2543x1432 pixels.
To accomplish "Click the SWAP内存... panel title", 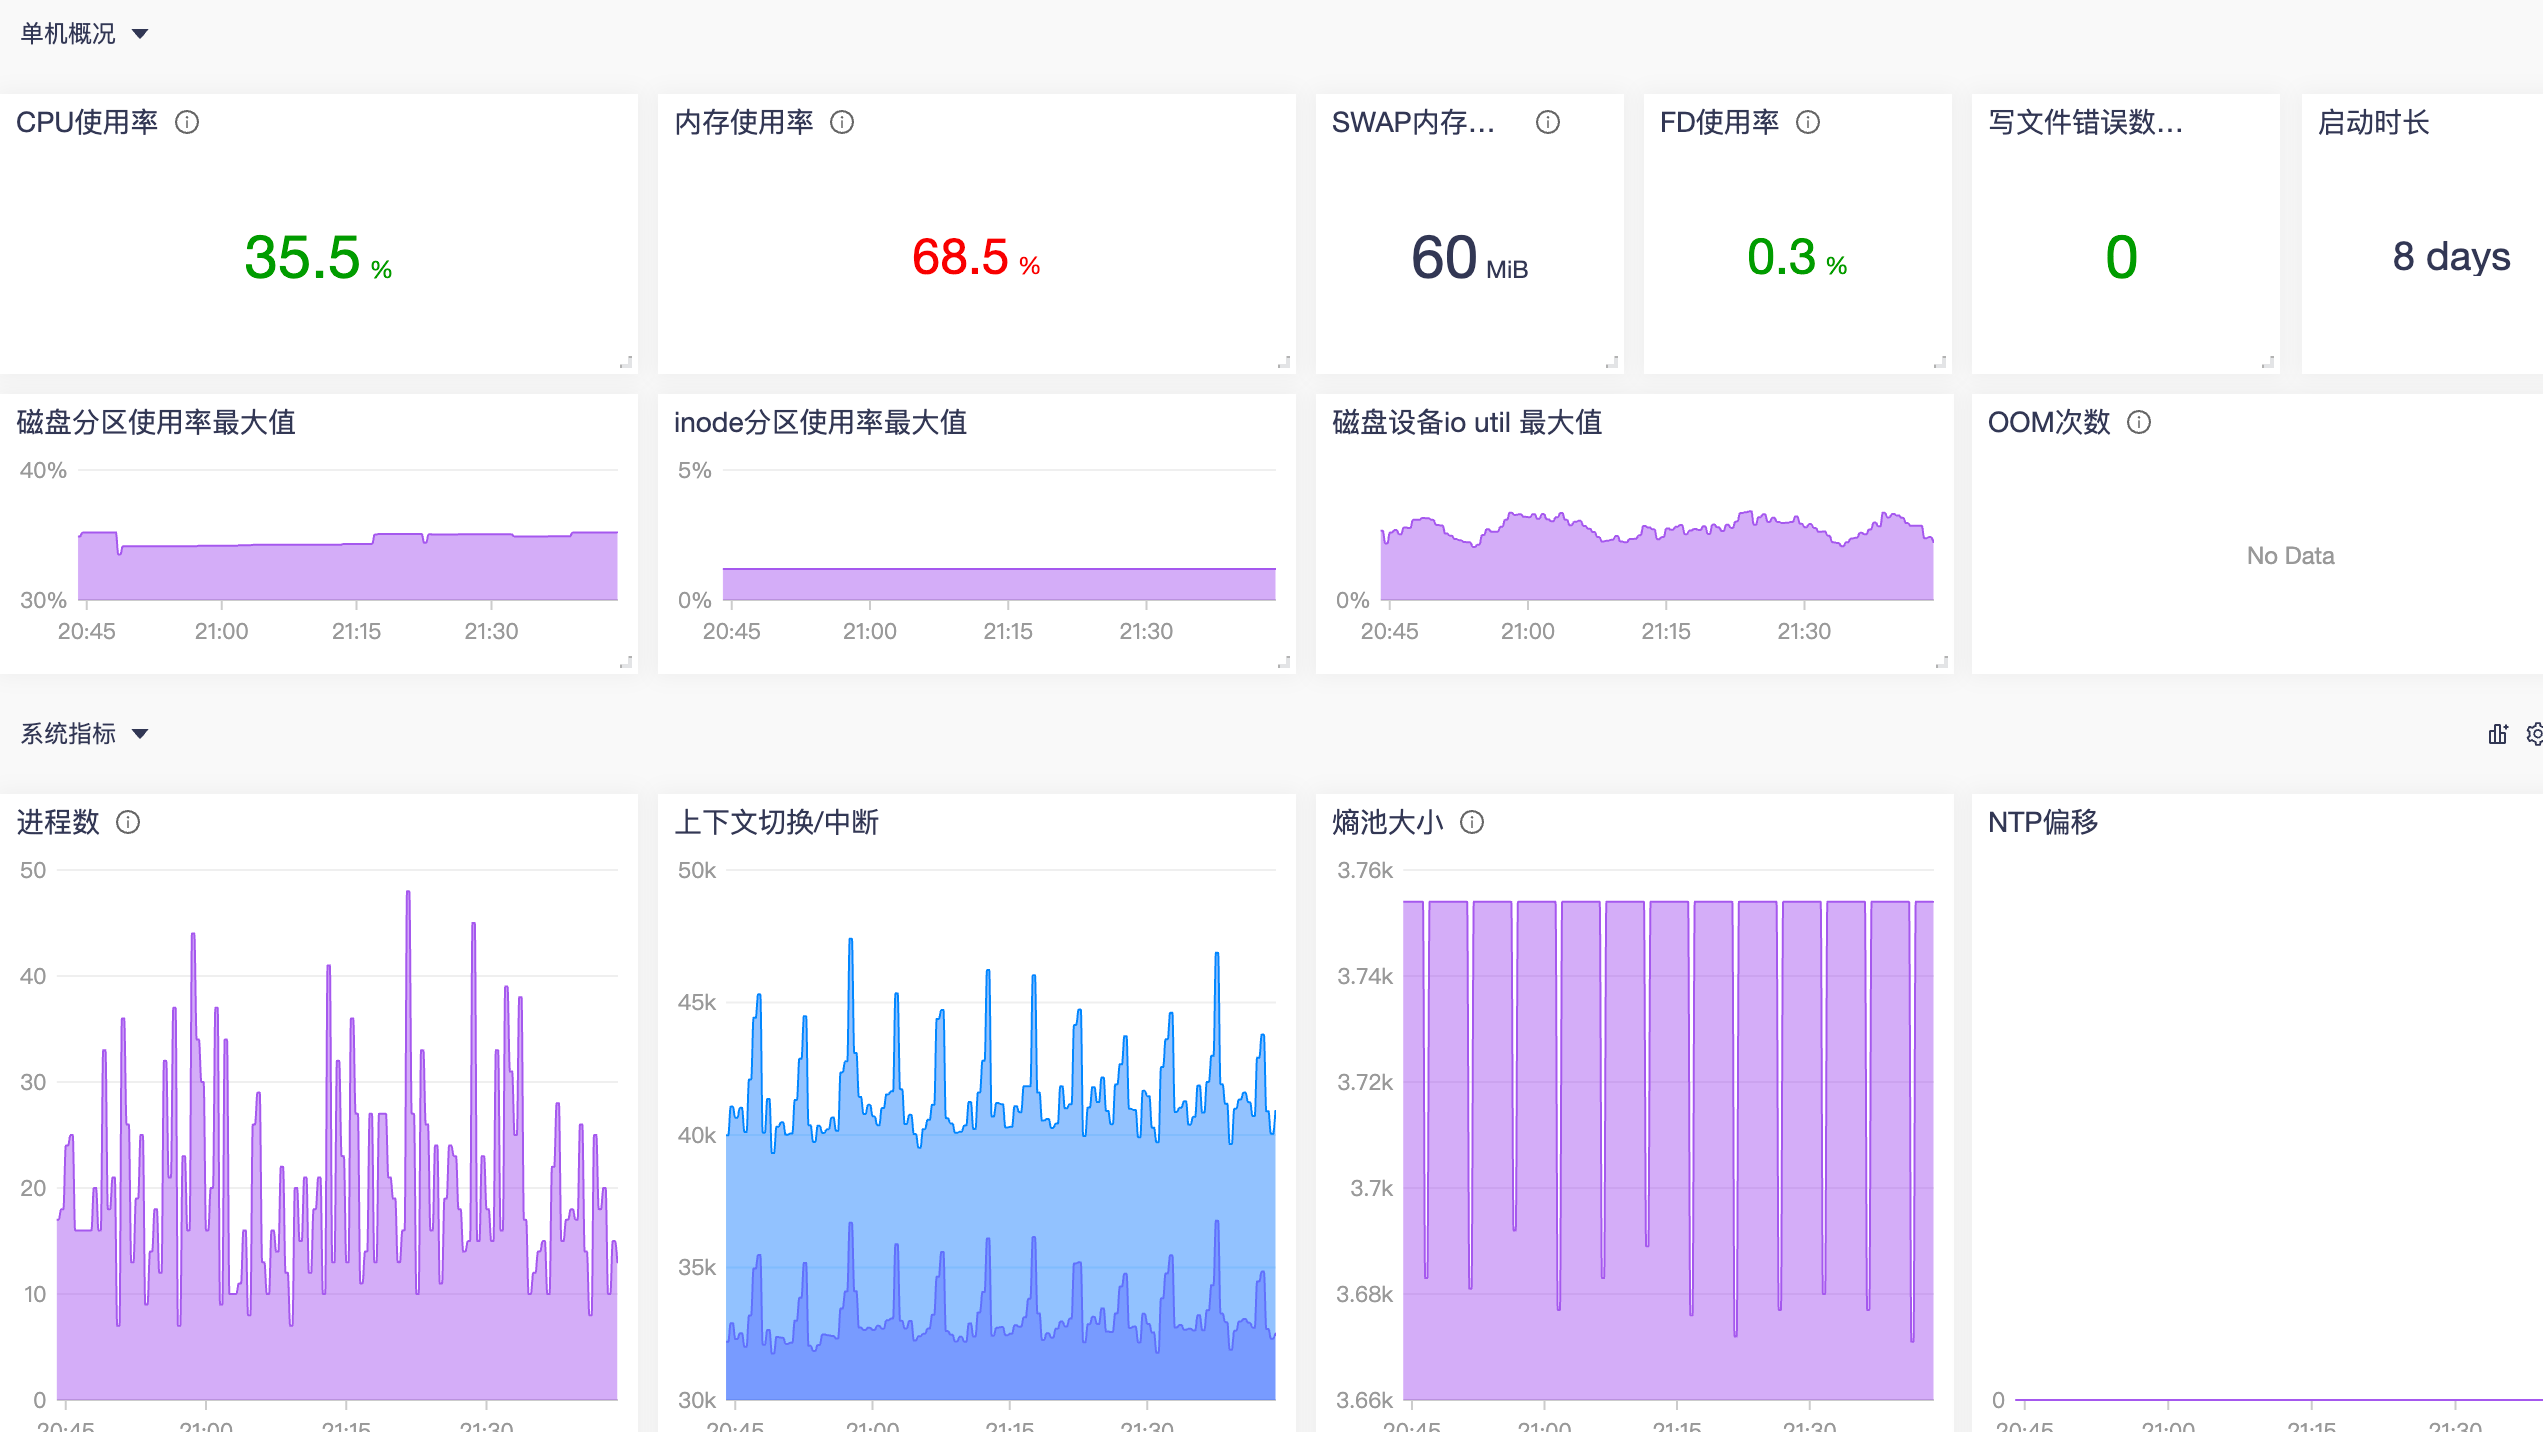I will coord(1413,122).
